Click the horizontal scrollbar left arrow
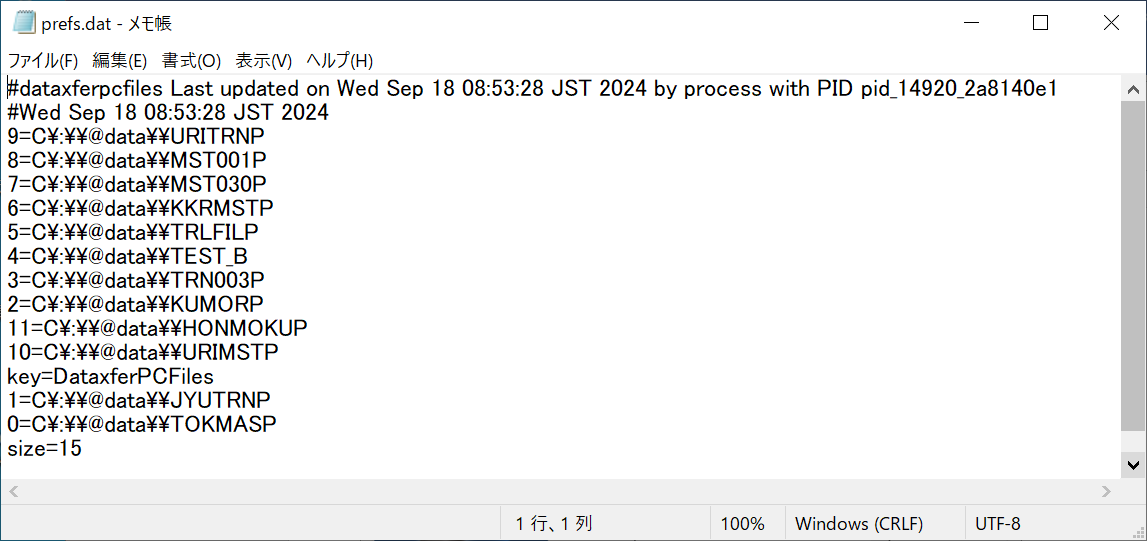The image size is (1147, 541). 12,491
